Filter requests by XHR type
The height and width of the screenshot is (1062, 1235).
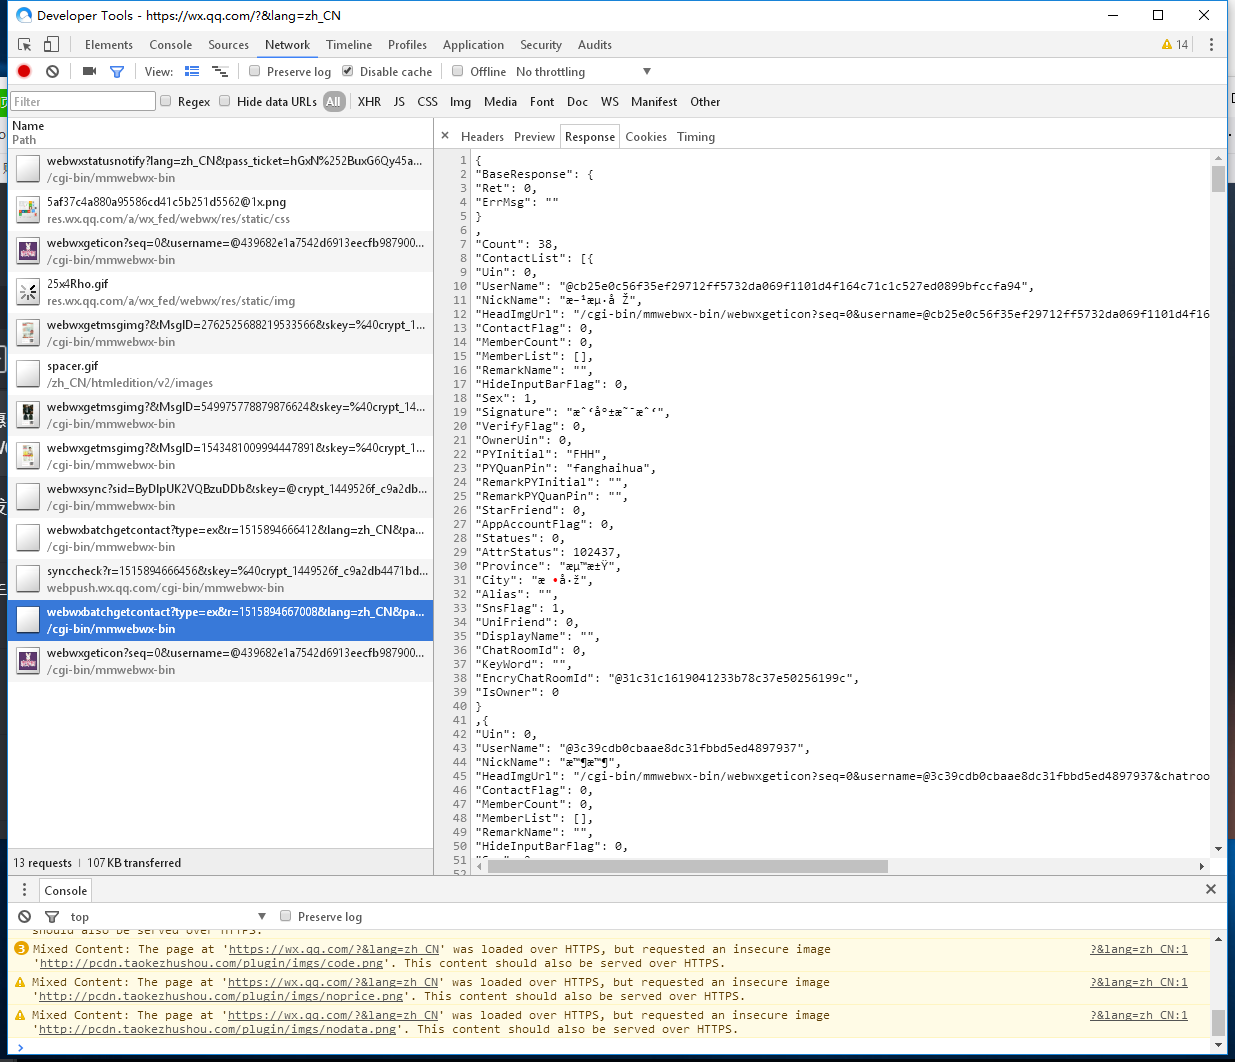pyautogui.click(x=370, y=102)
